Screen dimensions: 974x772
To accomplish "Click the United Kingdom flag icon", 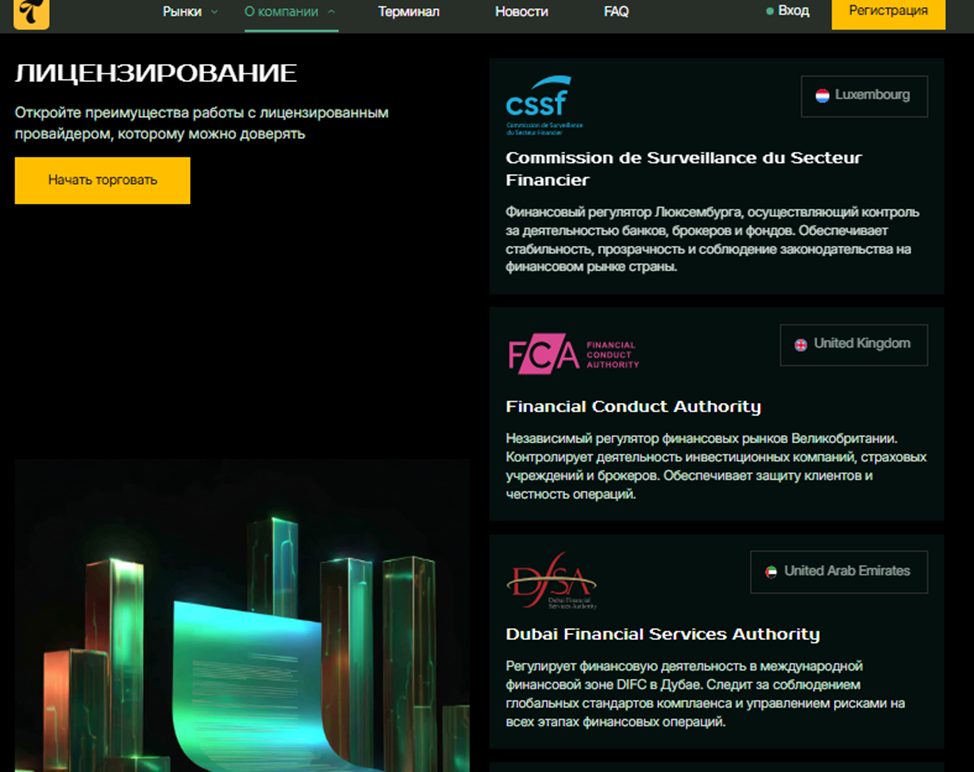I will [801, 344].
